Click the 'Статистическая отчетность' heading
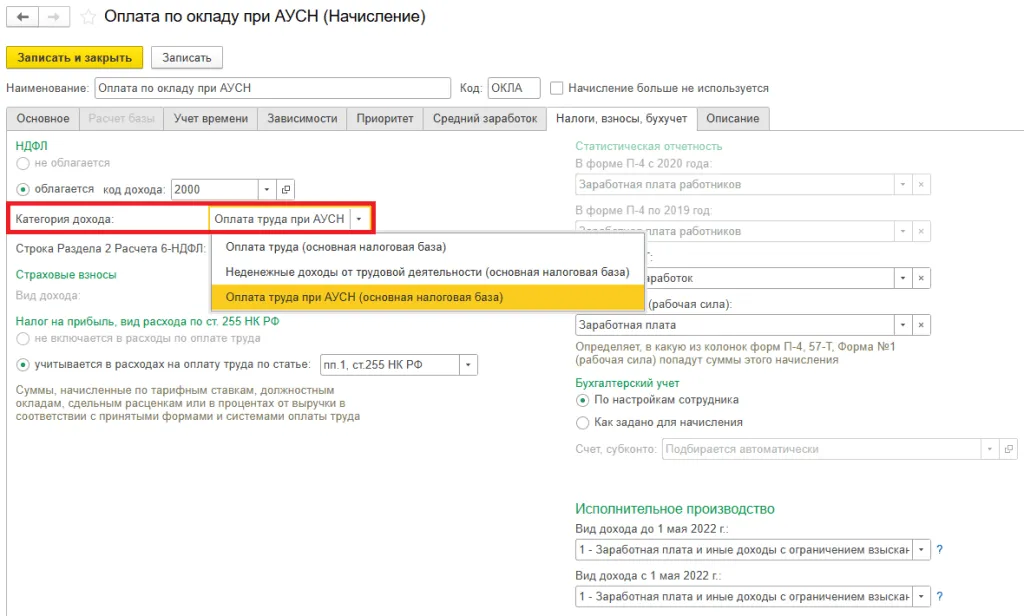The height and width of the screenshot is (616, 1024). click(648, 146)
